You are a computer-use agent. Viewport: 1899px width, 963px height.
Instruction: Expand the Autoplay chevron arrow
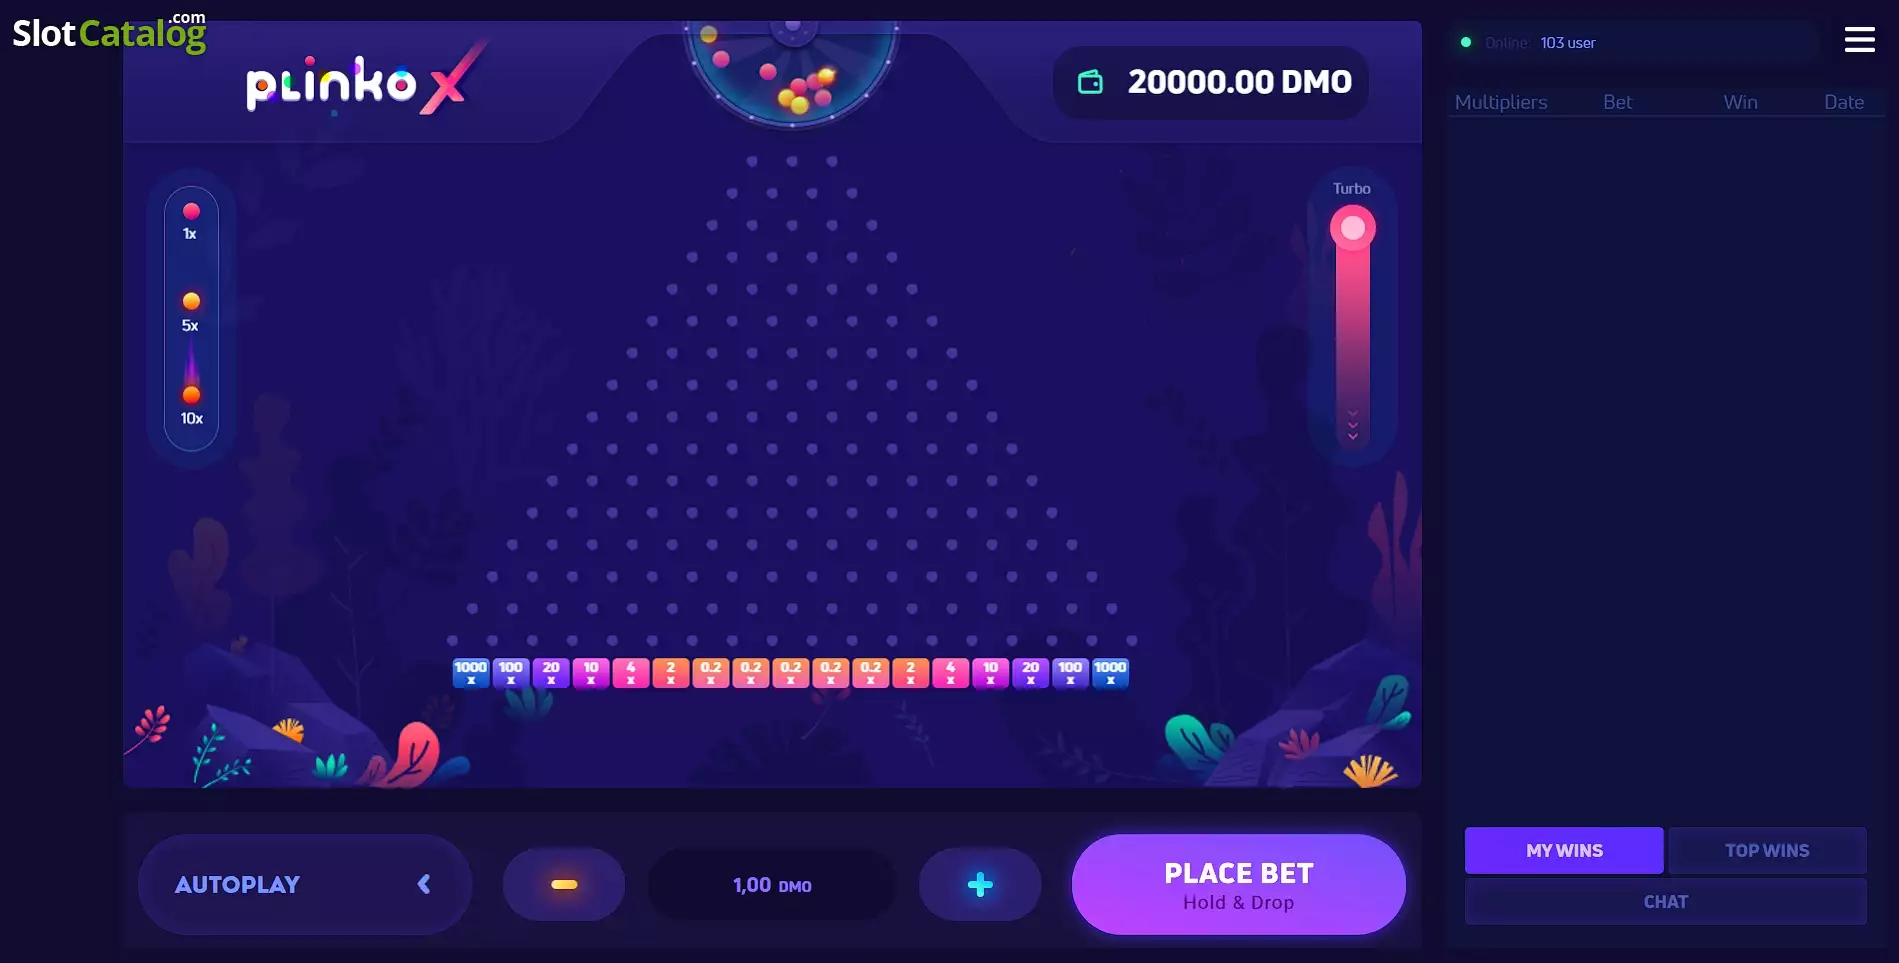[424, 884]
